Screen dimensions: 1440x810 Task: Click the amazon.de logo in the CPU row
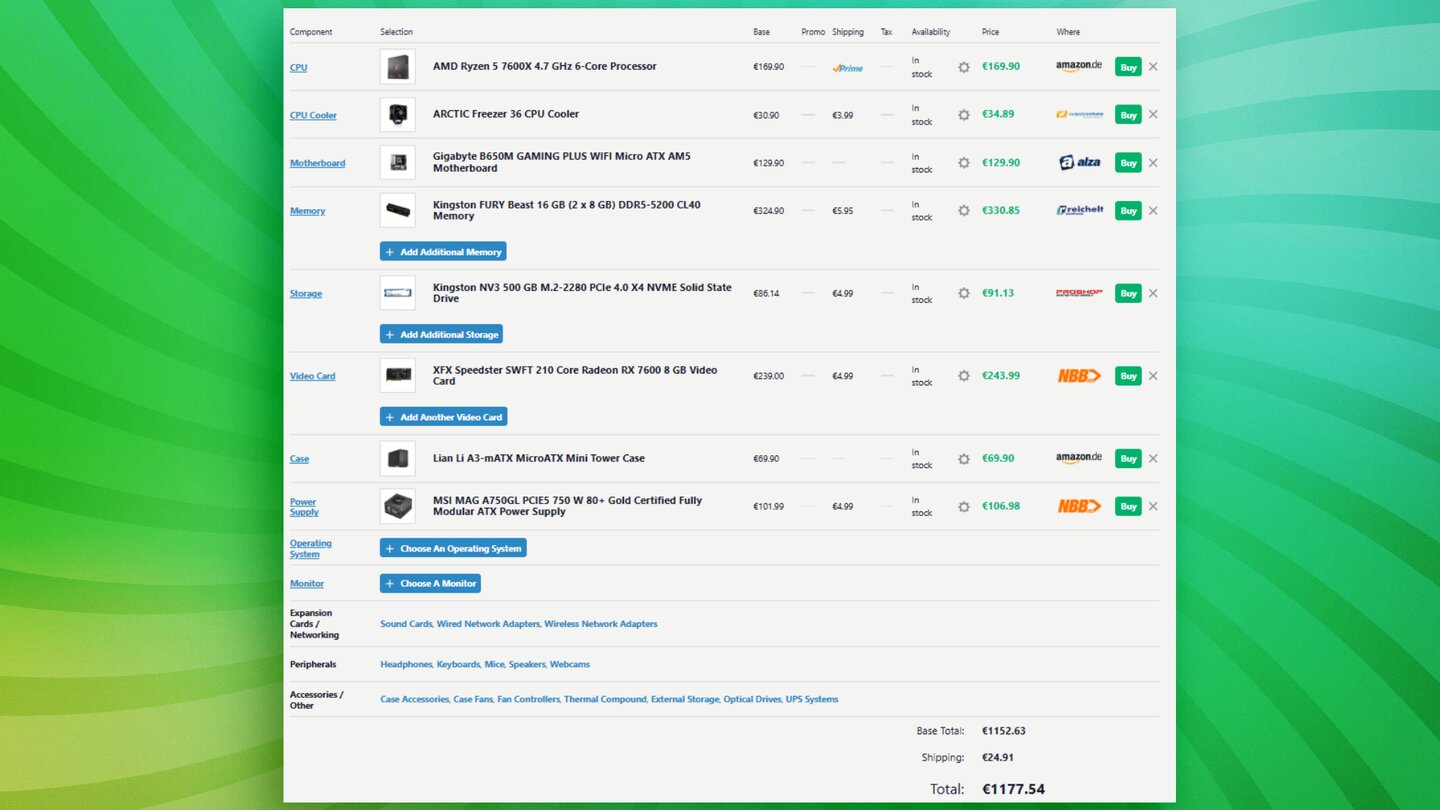(1079, 66)
